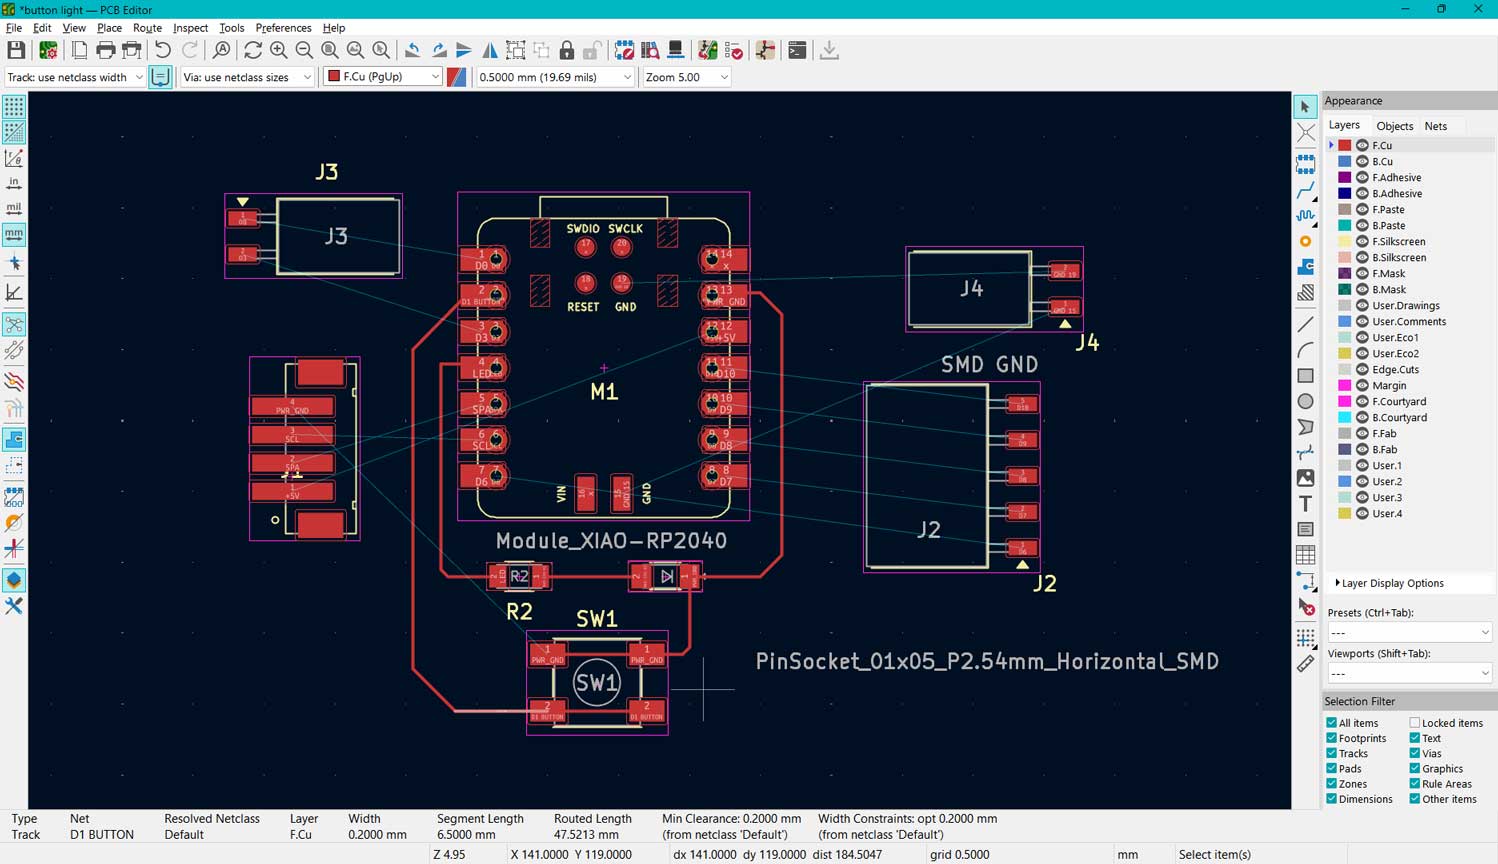Select the B.Courtyard layer
Screen dimensions: 1498x864
[1399, 417]
